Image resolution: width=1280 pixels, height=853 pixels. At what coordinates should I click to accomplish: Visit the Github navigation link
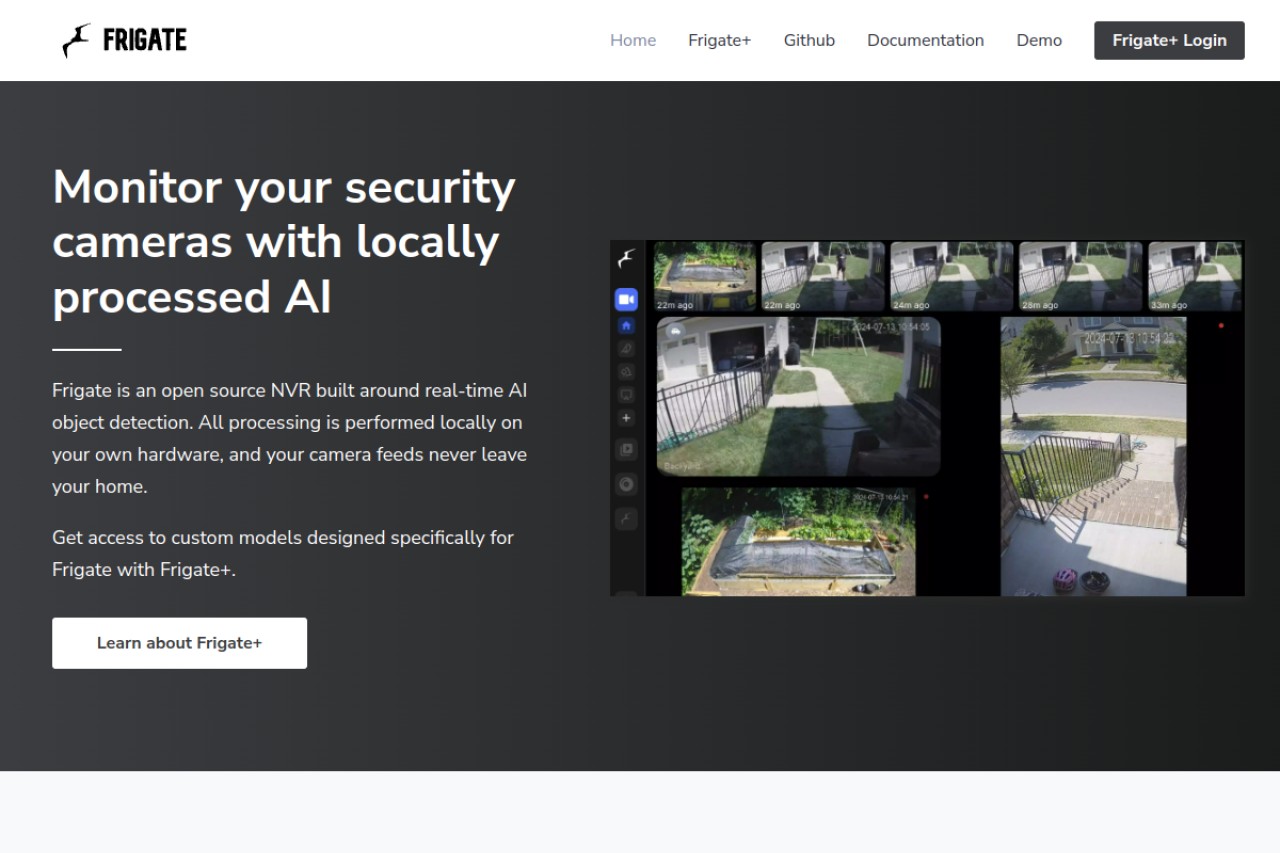pyautogui.click(x=809, y=40)
